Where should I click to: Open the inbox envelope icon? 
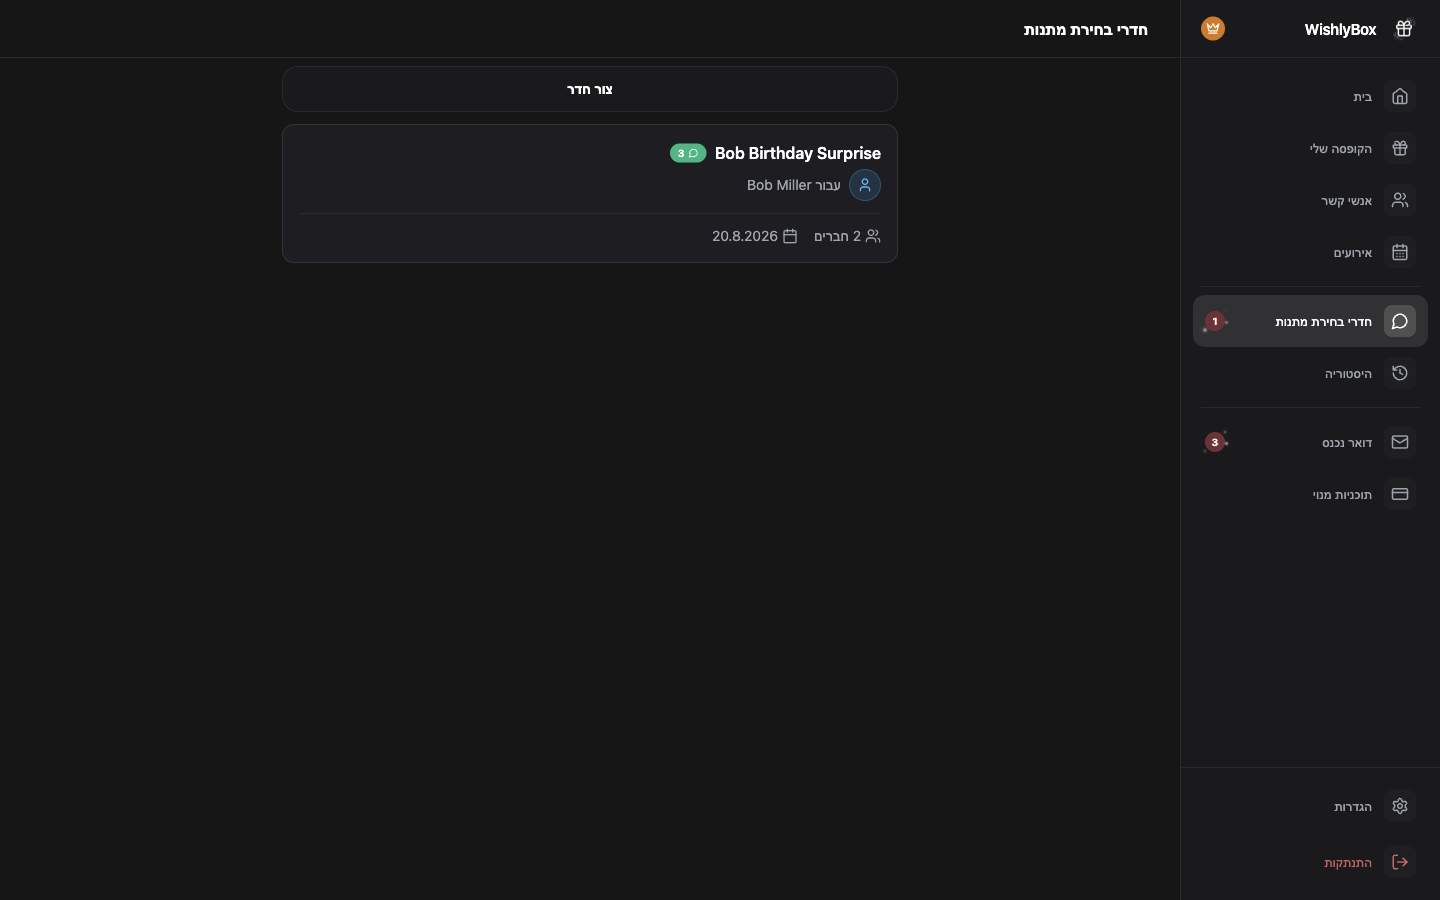1400,443
